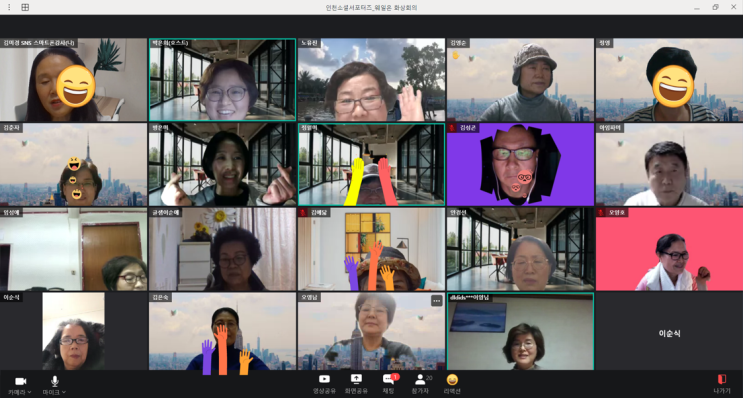Click the participant count 20
This screenshot has width=743, height=398.
[429, 378]
